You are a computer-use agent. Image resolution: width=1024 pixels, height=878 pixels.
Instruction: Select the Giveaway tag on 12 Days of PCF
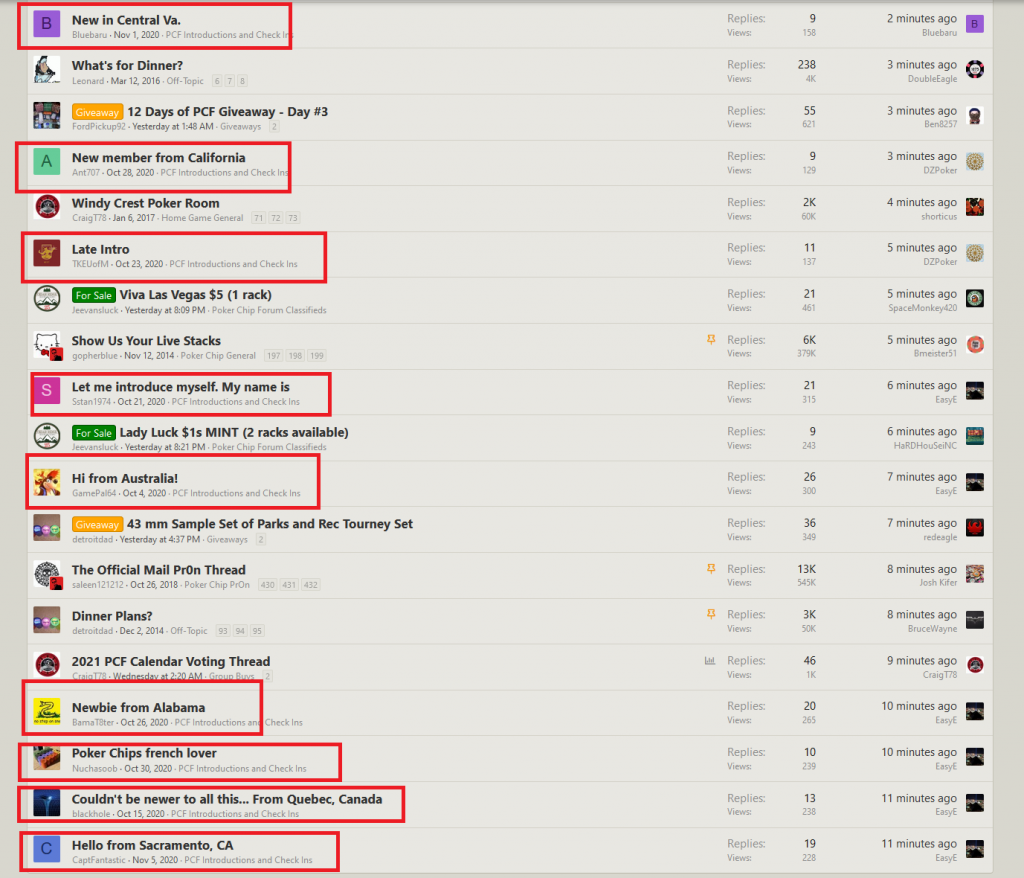pyautogui.click(x=97, y=112)
